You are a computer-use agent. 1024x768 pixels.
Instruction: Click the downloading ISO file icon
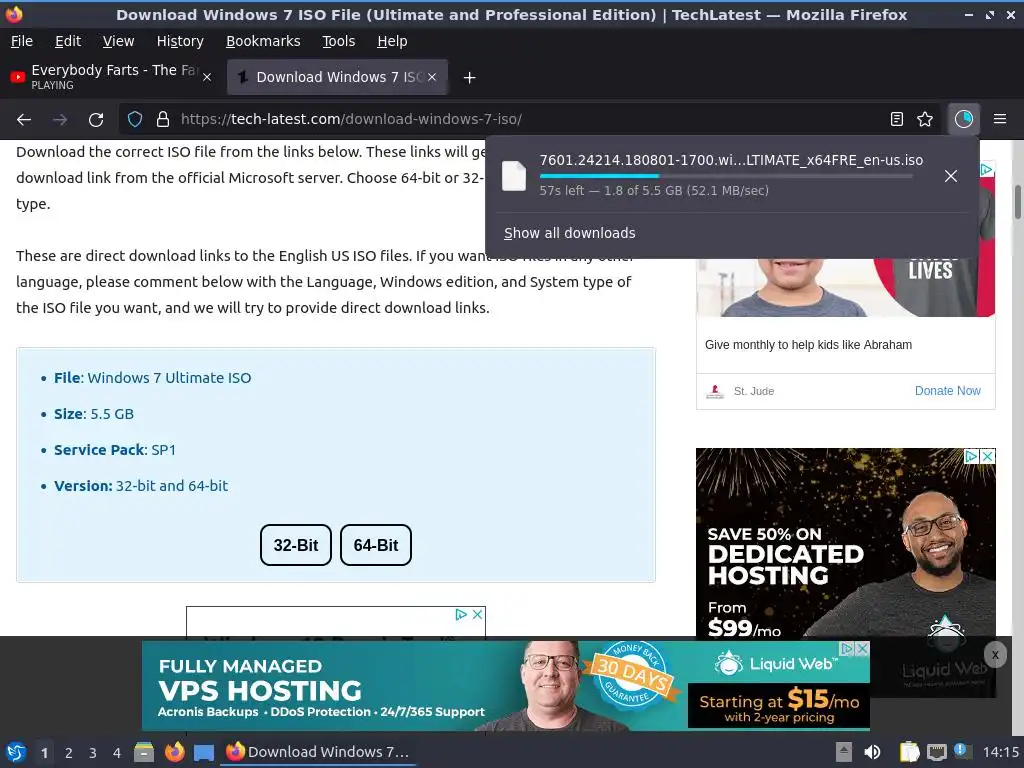pyautogui.click(x=513, y=176)
